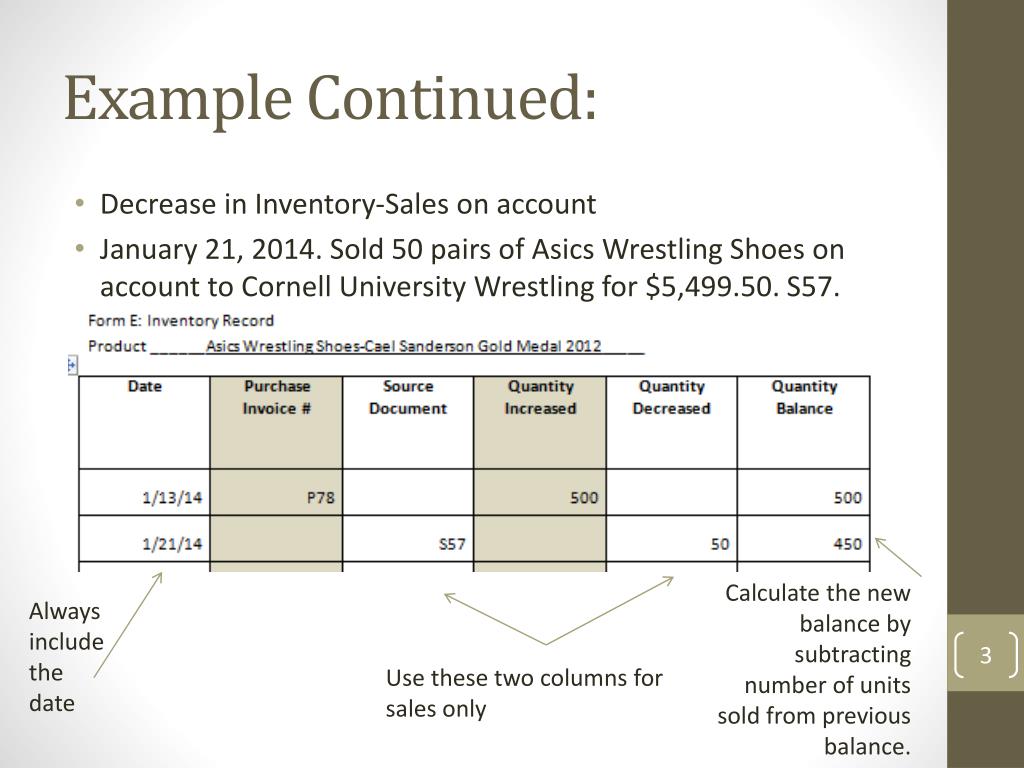Click the Use these two columns note

[524, 693]
